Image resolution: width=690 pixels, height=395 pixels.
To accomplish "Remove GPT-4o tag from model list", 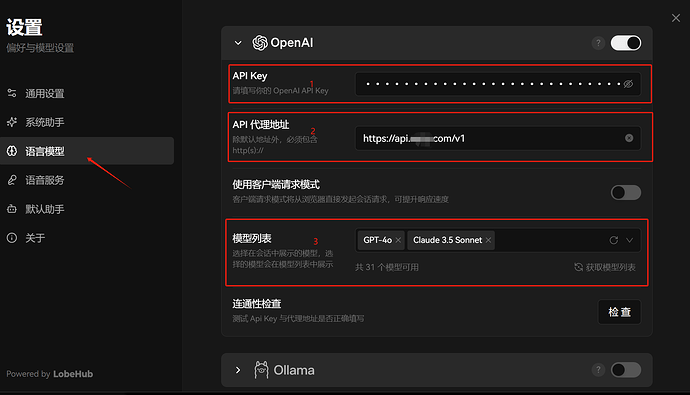I will [x=398, y=240].
